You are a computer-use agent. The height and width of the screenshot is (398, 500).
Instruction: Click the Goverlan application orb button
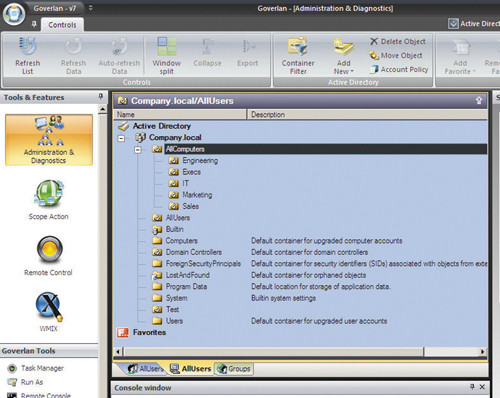[14, 14]
